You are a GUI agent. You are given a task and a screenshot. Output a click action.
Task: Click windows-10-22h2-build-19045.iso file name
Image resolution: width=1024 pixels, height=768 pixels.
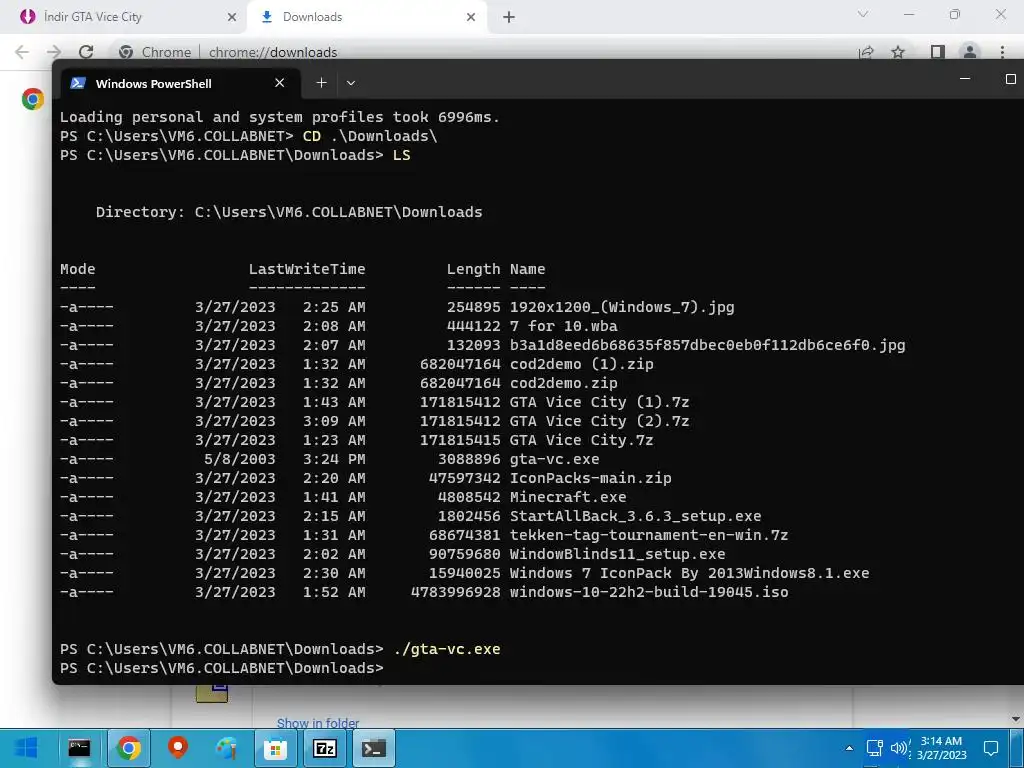coord(649,592)
